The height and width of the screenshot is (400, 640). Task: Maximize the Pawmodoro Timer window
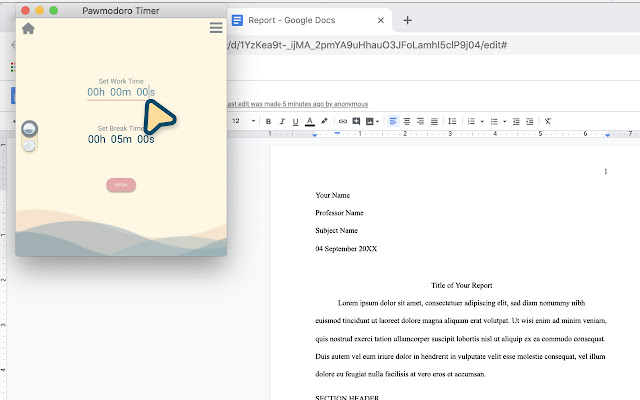(53, 11)
